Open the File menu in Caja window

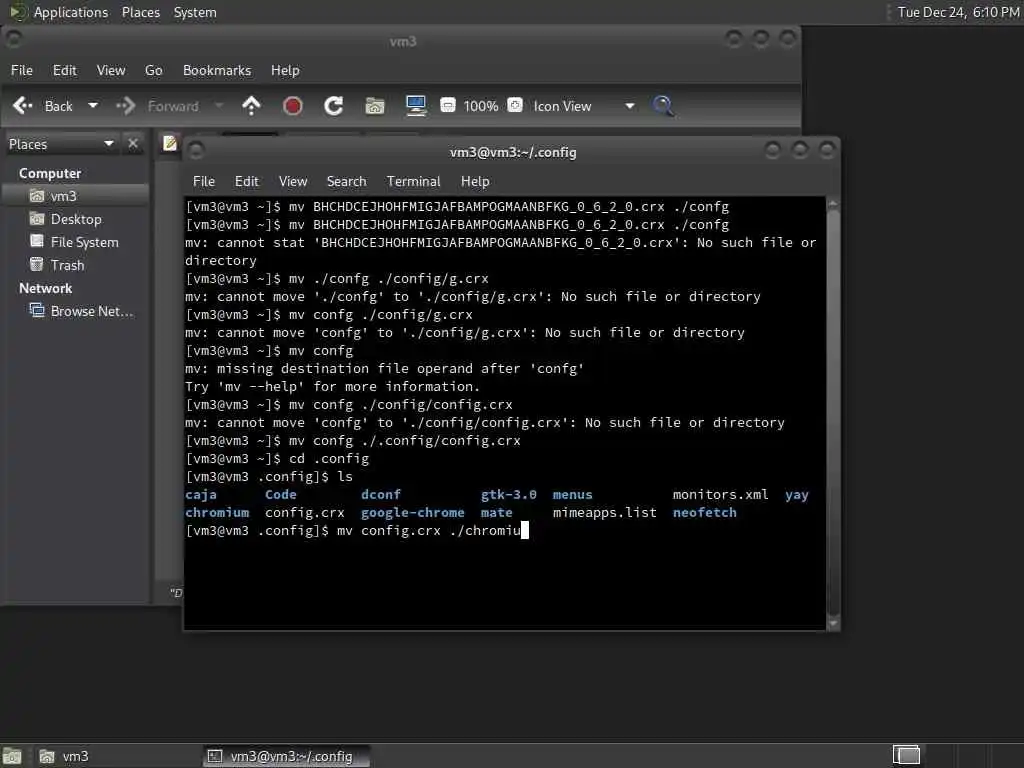[22, 71]
